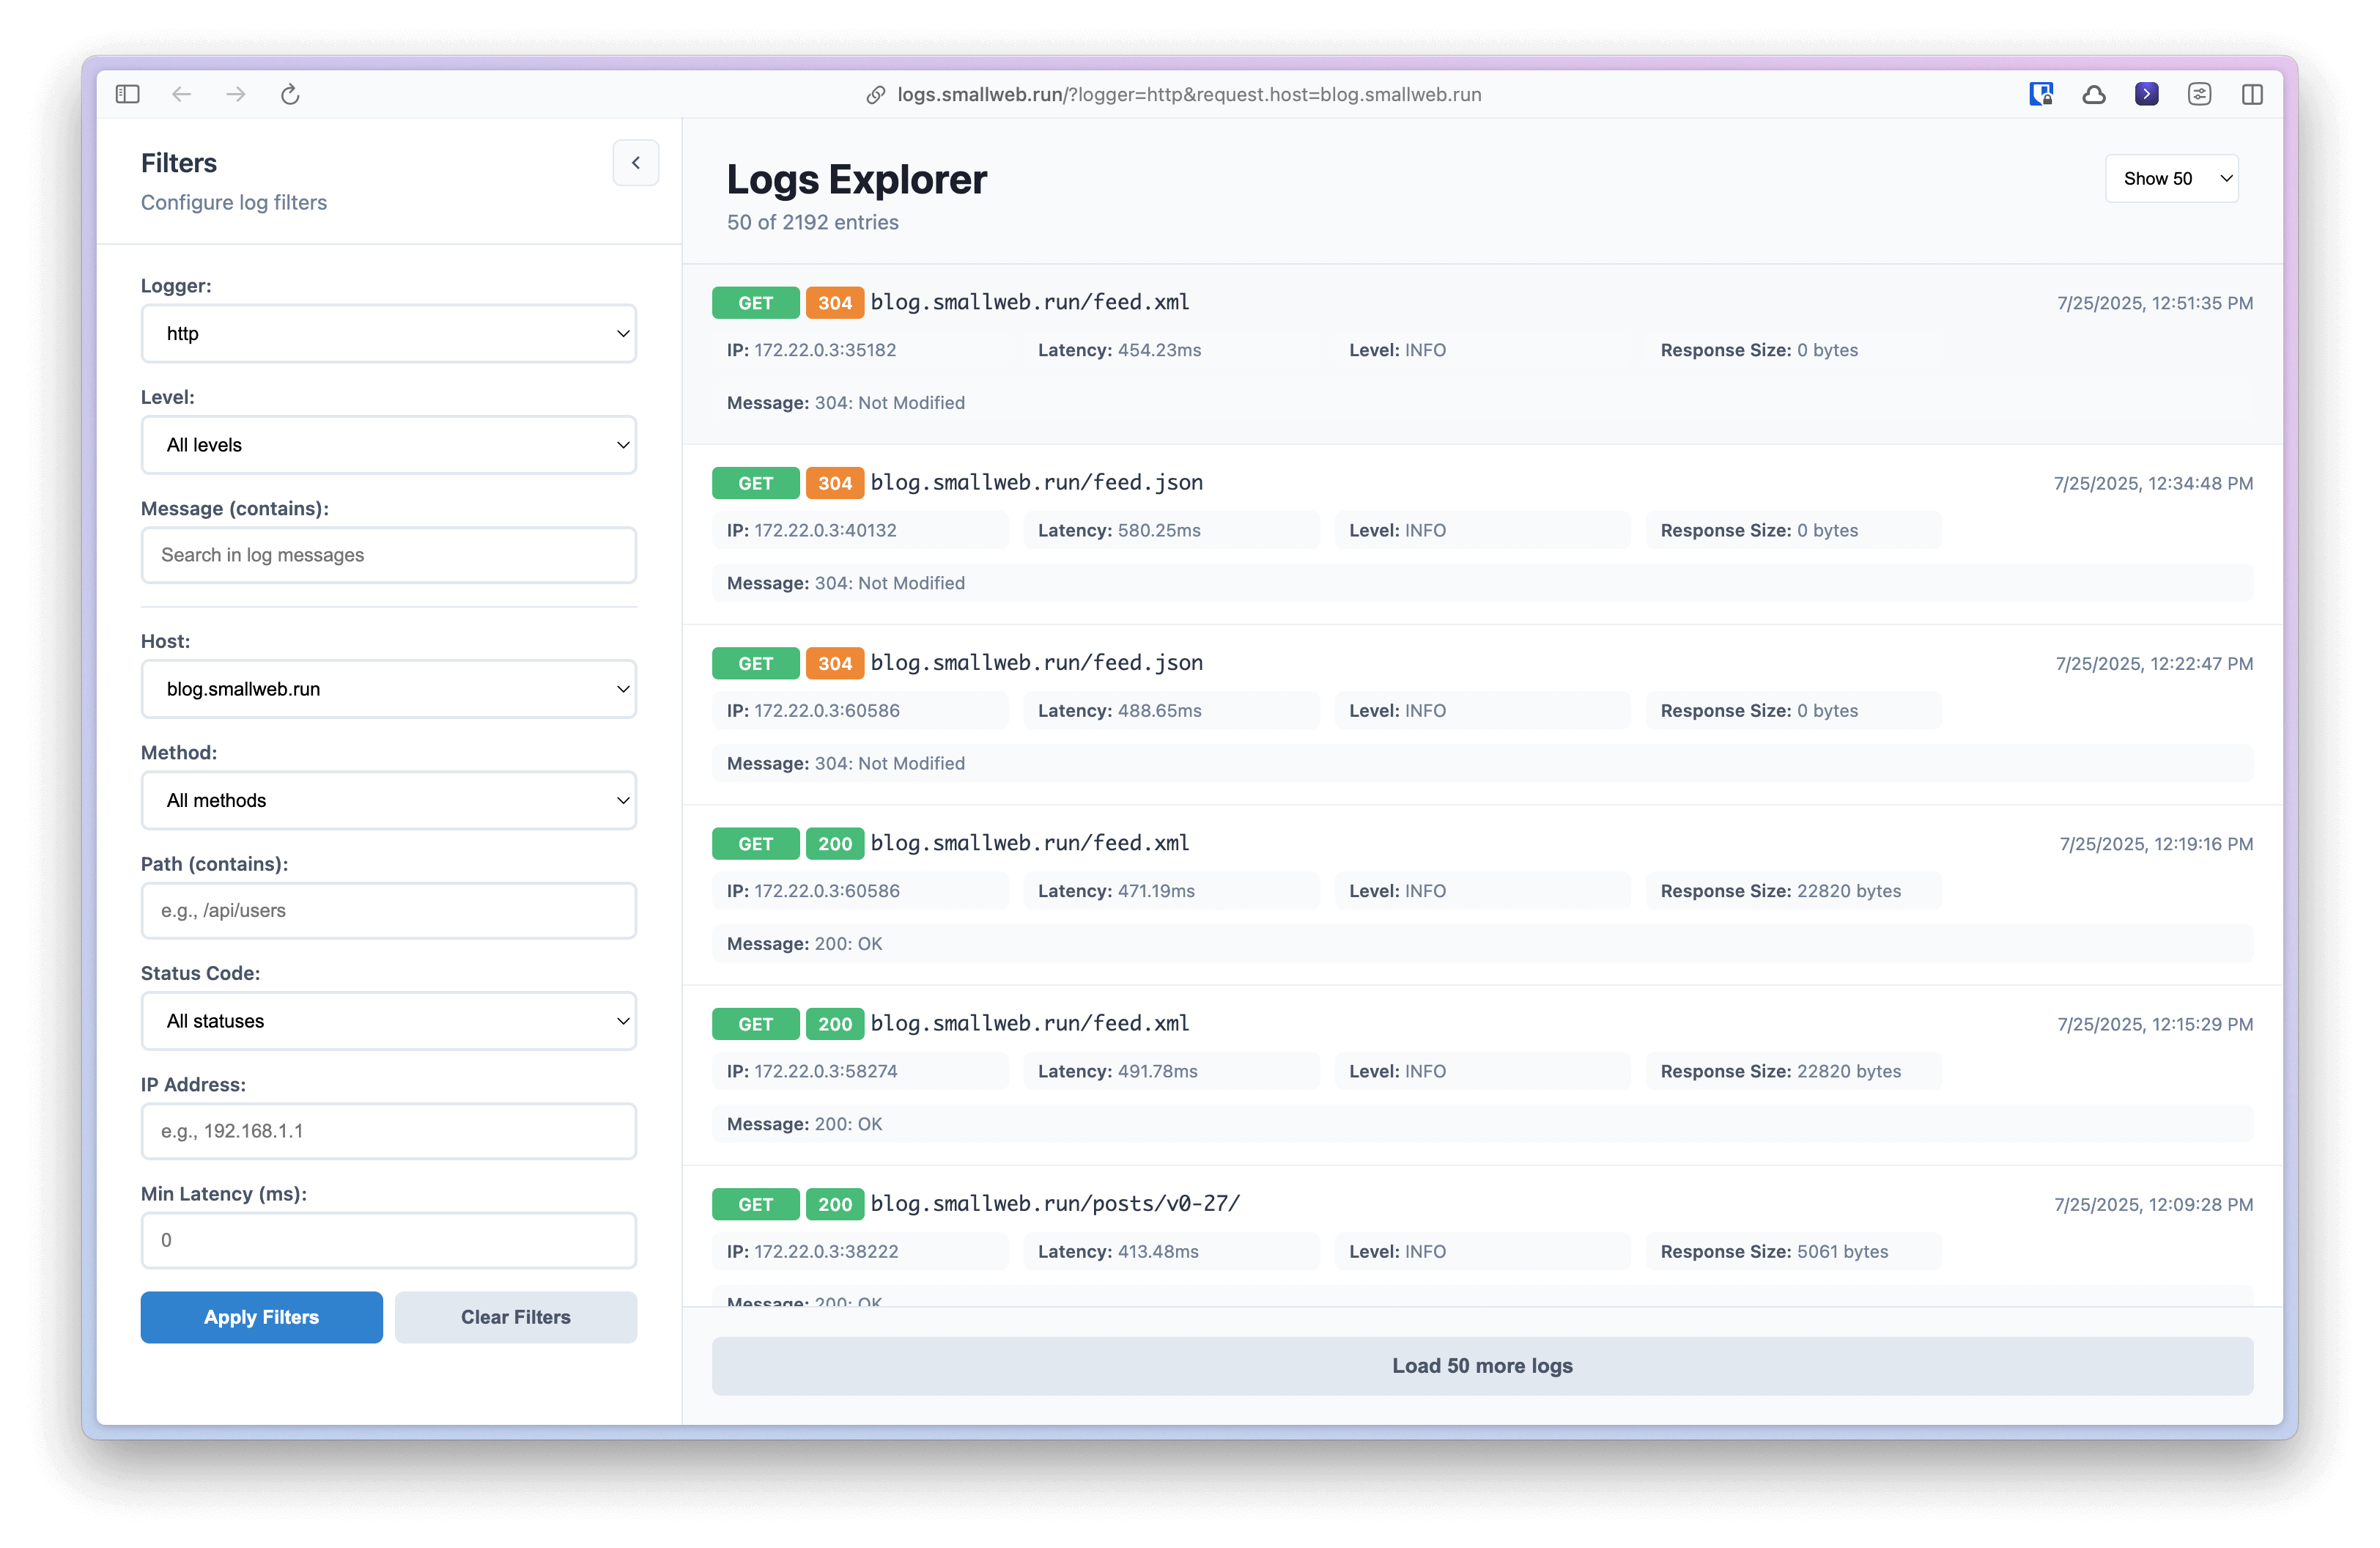The image size is (2380, 1548).
Task: Click the 12:51:35 PM feed.xml log path
Action: tap(1030, 302)
